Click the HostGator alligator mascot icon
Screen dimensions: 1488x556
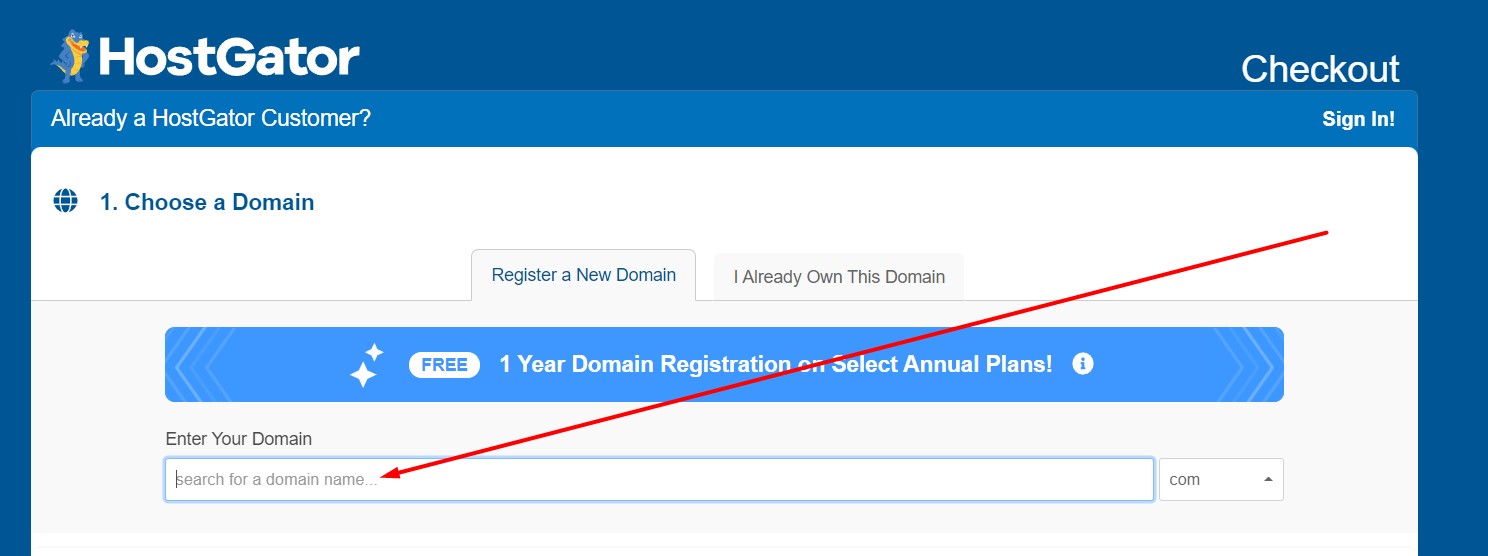(x=71, y=56)
